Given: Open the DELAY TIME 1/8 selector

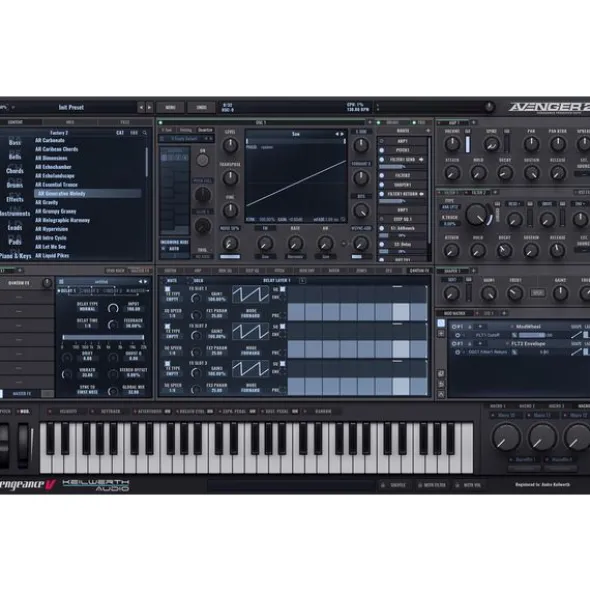Looking at the screenshot, I should click(87, 326).
